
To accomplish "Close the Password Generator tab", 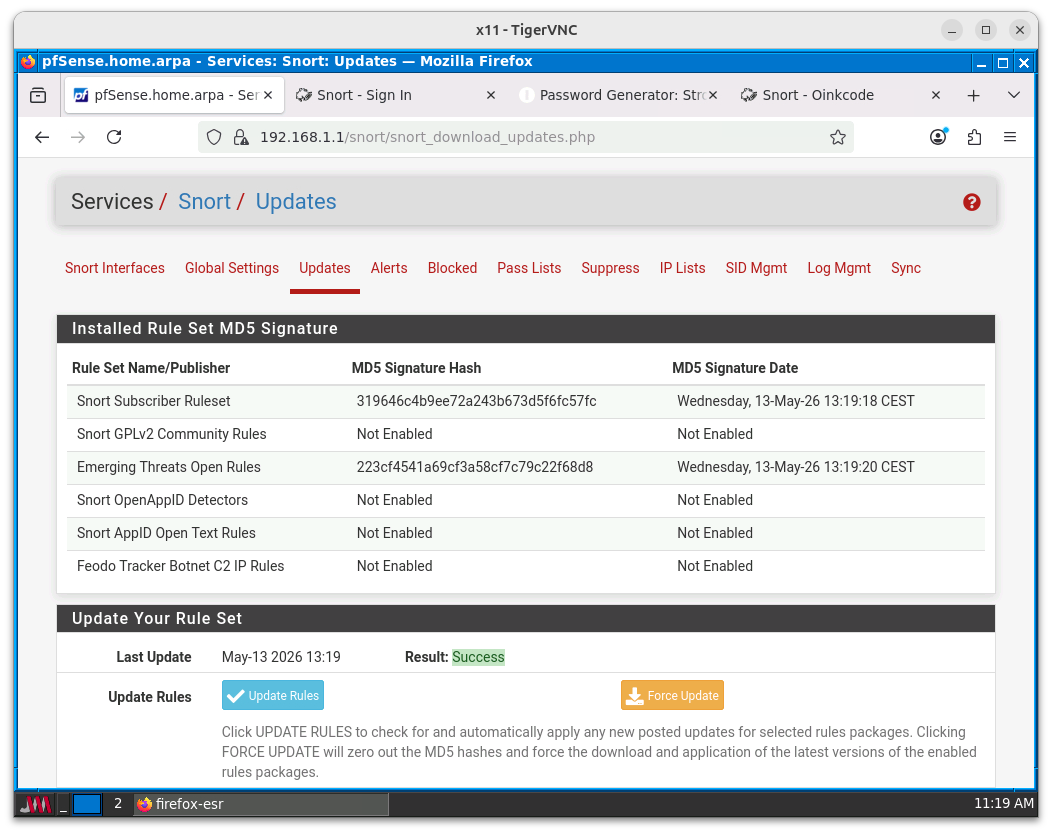I will pyautogui.click(x=713, y=95).
